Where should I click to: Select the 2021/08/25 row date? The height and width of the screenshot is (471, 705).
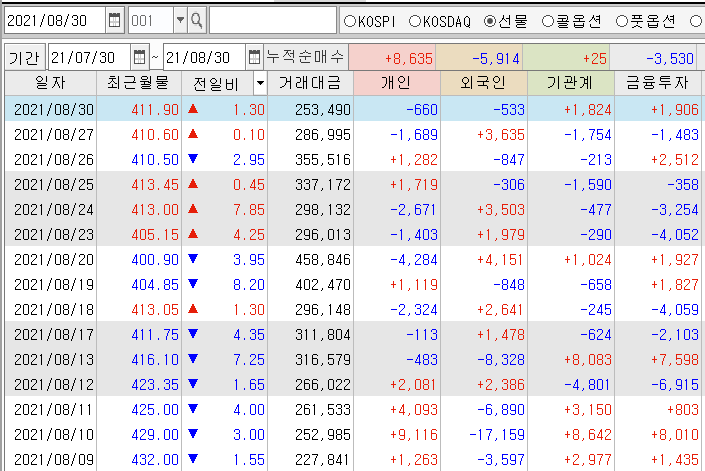tap(54, 185)
